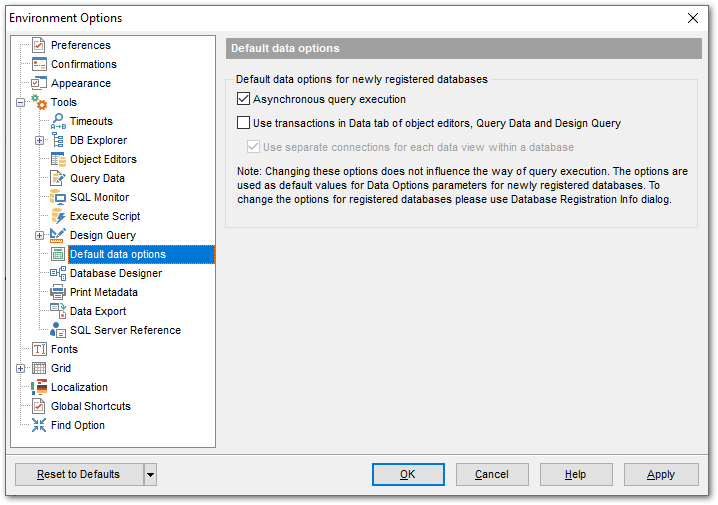Open the Reset to Defaults dropdown arrow
The height and width of the screenshot is (505, 718).
pyautogui.click(x=150, y=475)
